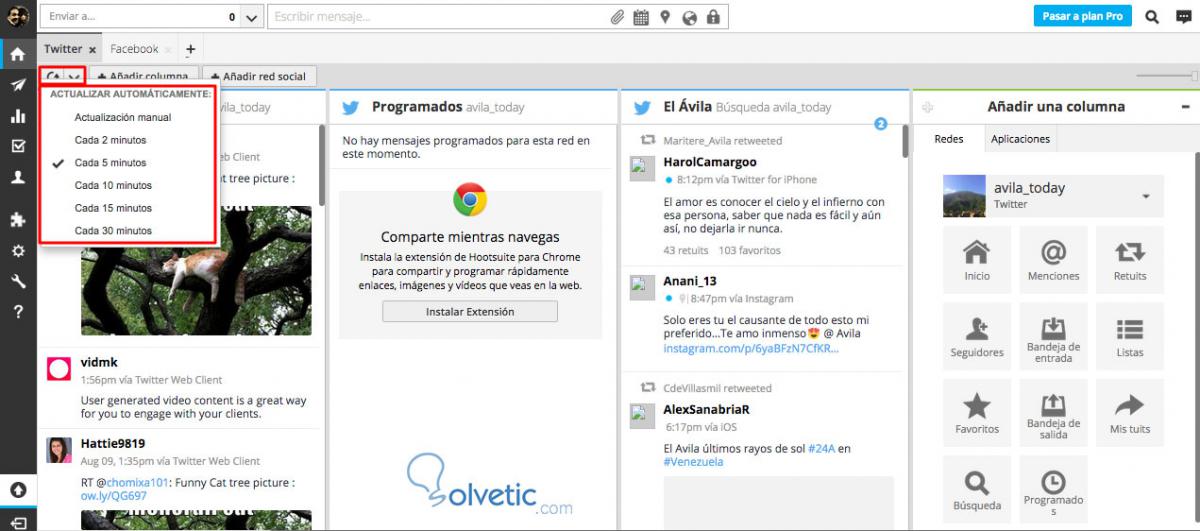Open the scheduling calendar icon
The image size is (1200, 531).
click(x=641, y=17)
